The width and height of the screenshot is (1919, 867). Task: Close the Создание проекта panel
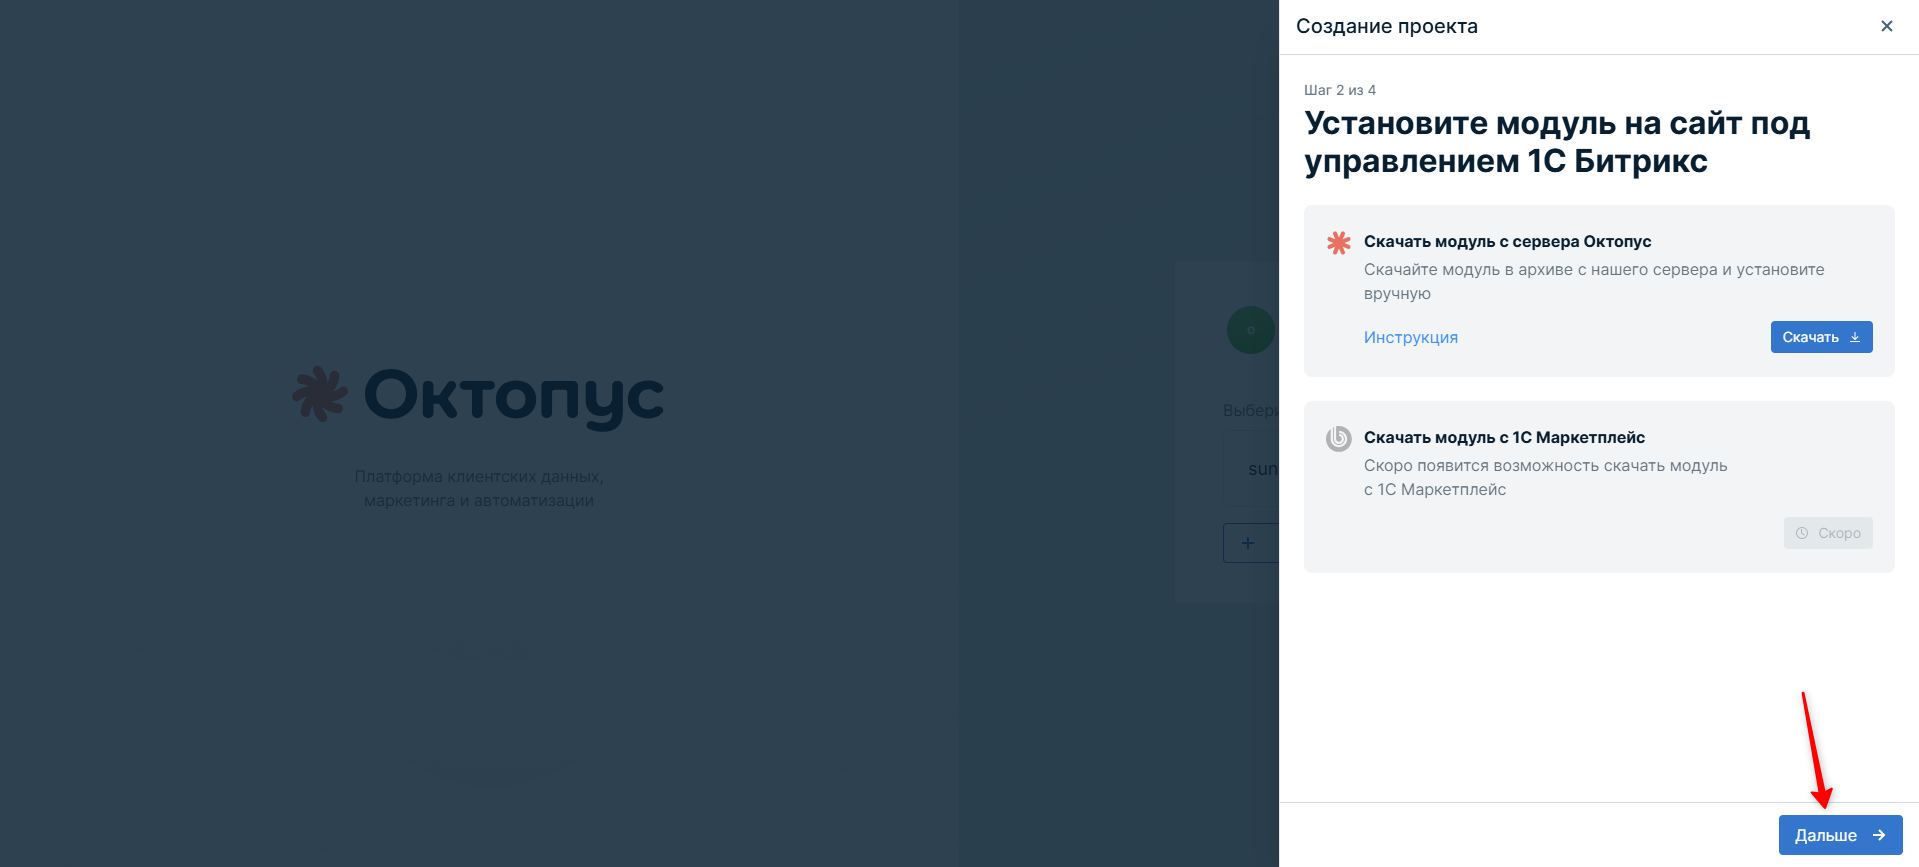[x=1886, y=26]
